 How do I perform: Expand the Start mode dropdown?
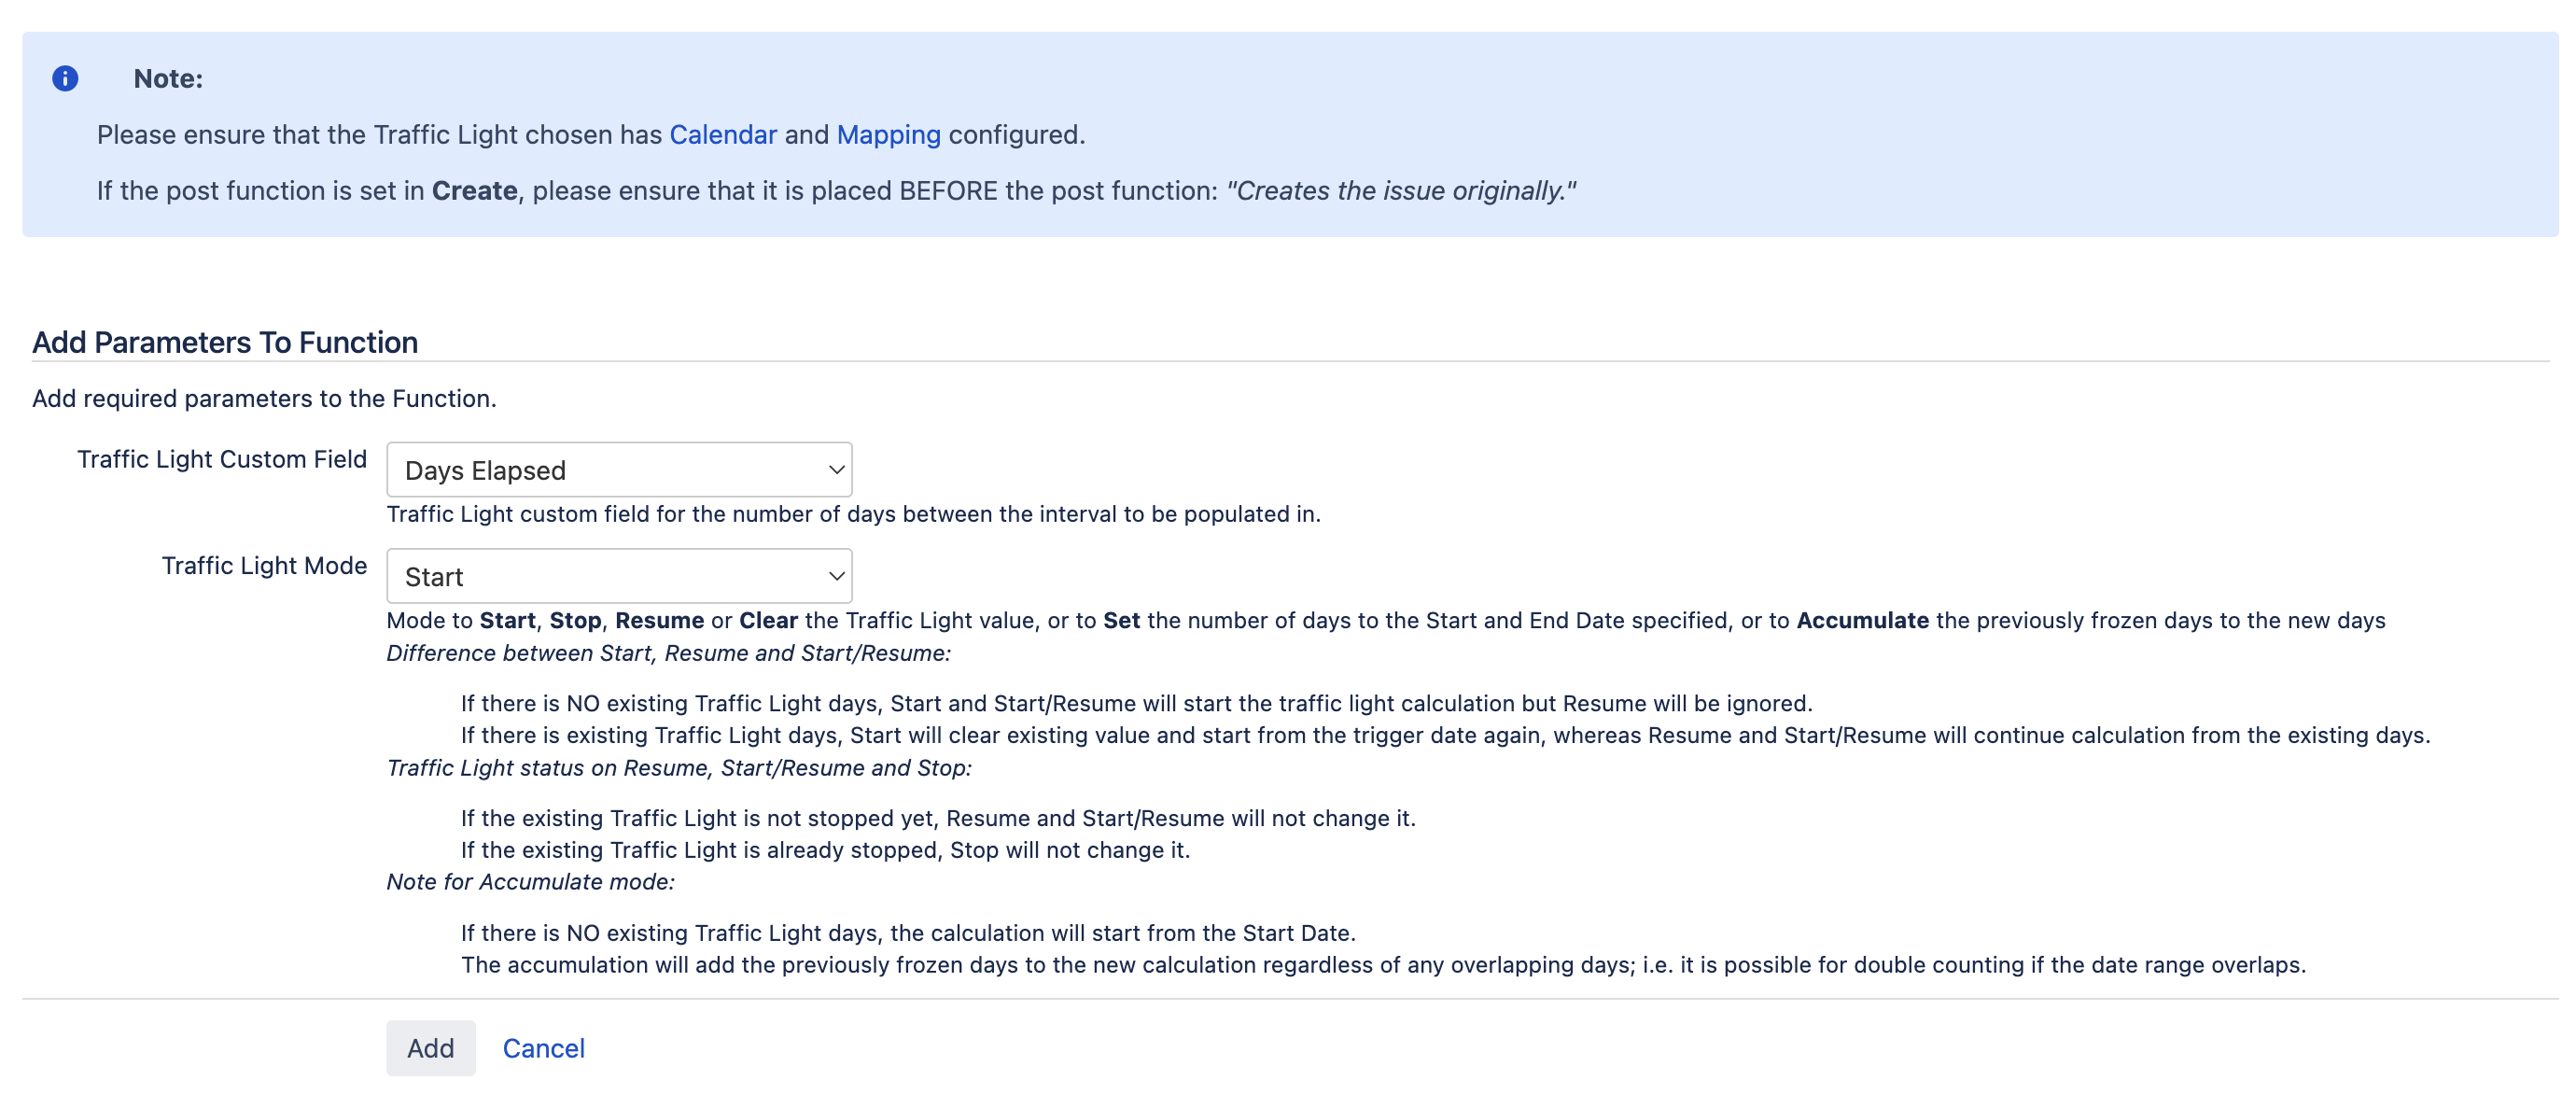(619, 576)
